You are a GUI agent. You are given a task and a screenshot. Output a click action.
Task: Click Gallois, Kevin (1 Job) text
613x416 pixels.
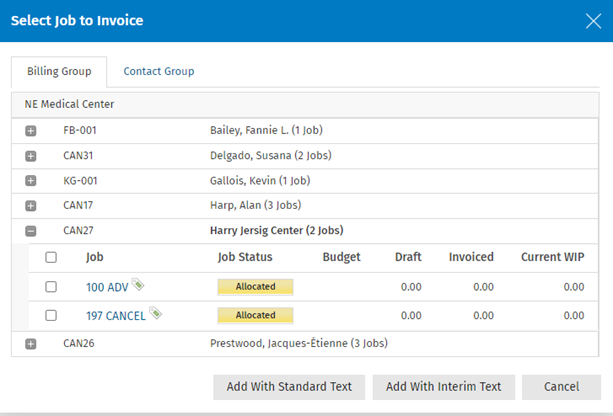click(260, 181)
